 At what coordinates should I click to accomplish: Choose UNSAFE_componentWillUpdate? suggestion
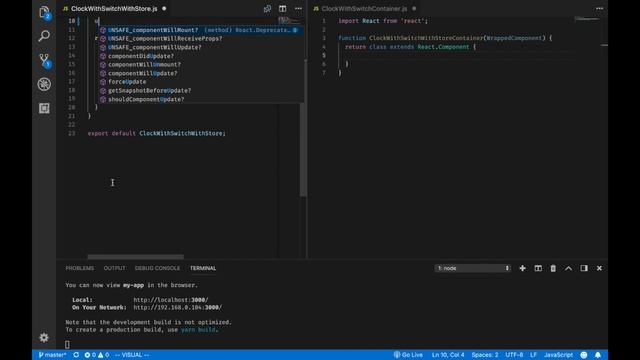click(200, 47)
